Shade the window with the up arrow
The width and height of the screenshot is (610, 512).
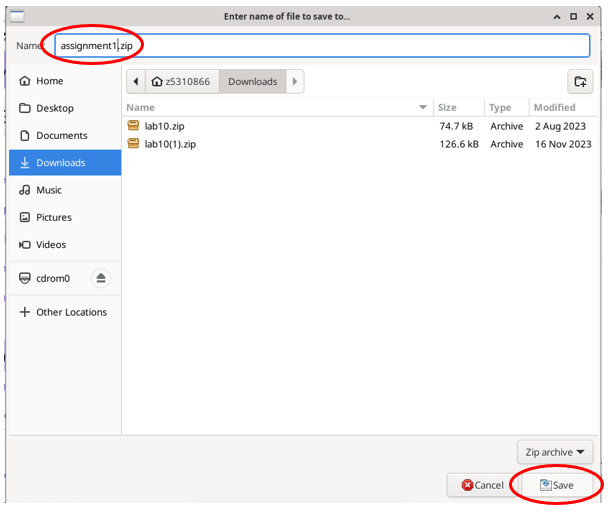click(557, 16)
